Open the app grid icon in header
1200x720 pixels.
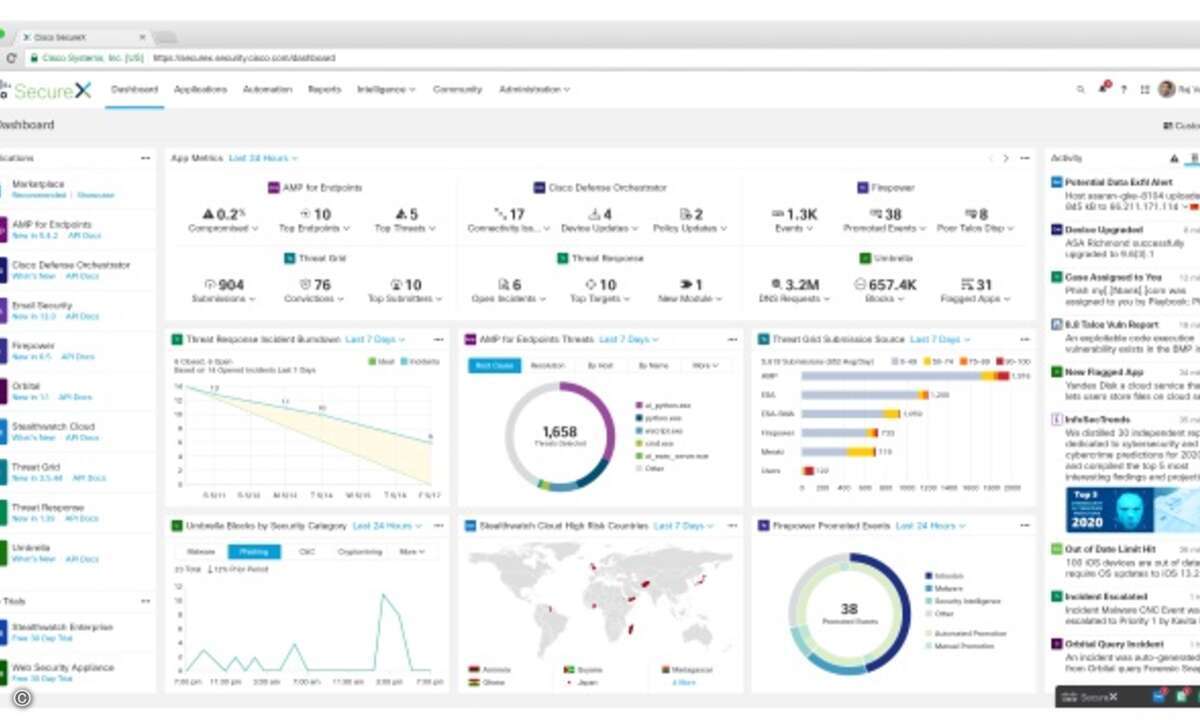(x=1144, y=90)
